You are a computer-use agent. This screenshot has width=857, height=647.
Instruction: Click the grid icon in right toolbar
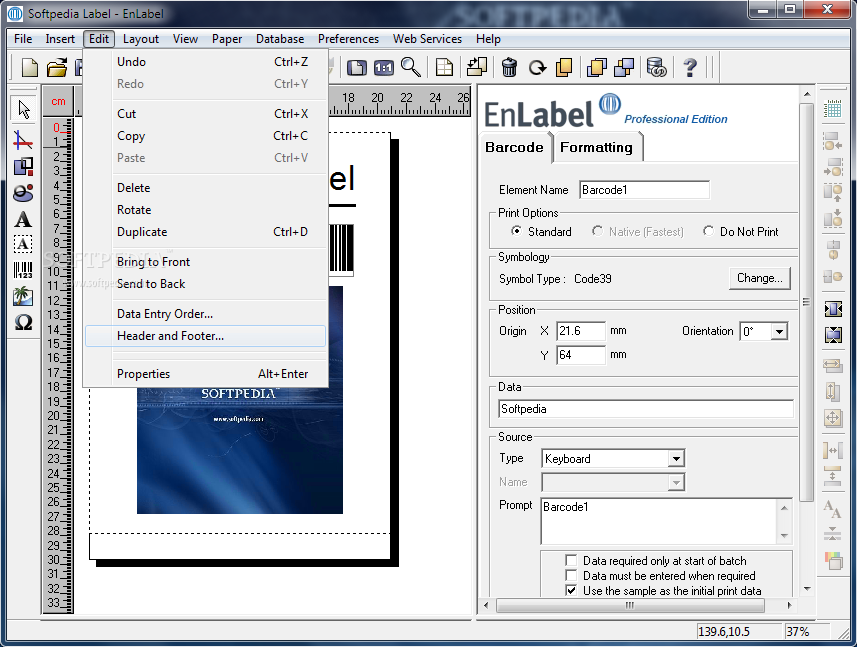832,109
